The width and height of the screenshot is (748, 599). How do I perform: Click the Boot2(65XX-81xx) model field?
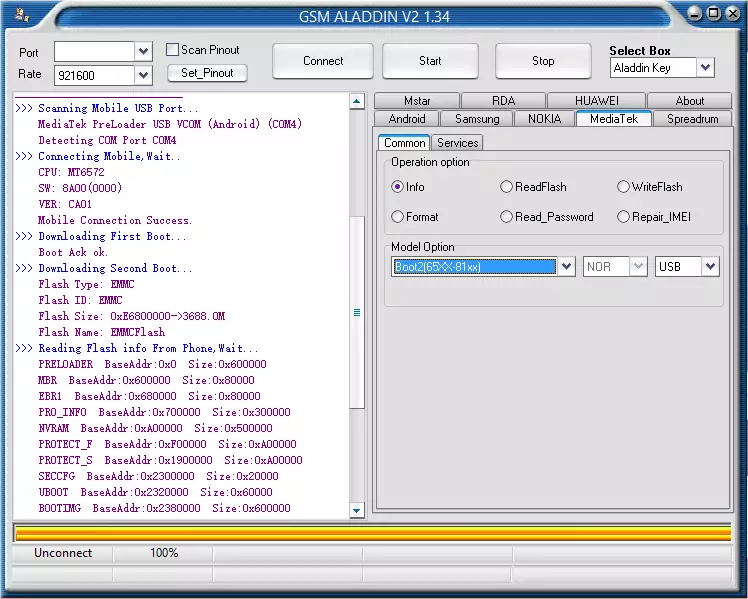coord(474,266)
